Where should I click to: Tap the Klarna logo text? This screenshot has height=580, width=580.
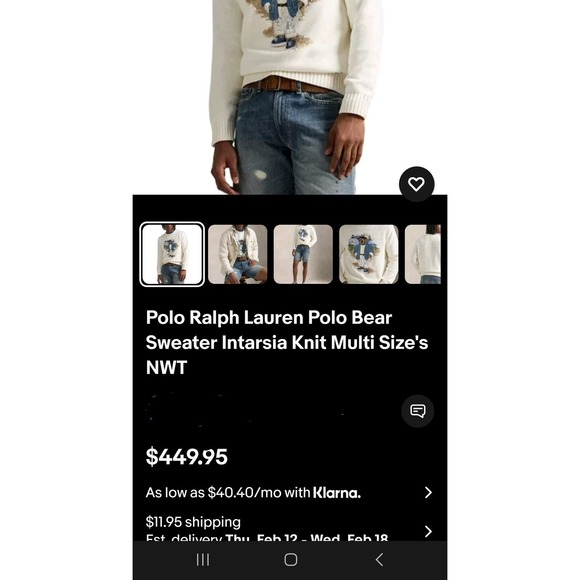click(x=337, y=492)
